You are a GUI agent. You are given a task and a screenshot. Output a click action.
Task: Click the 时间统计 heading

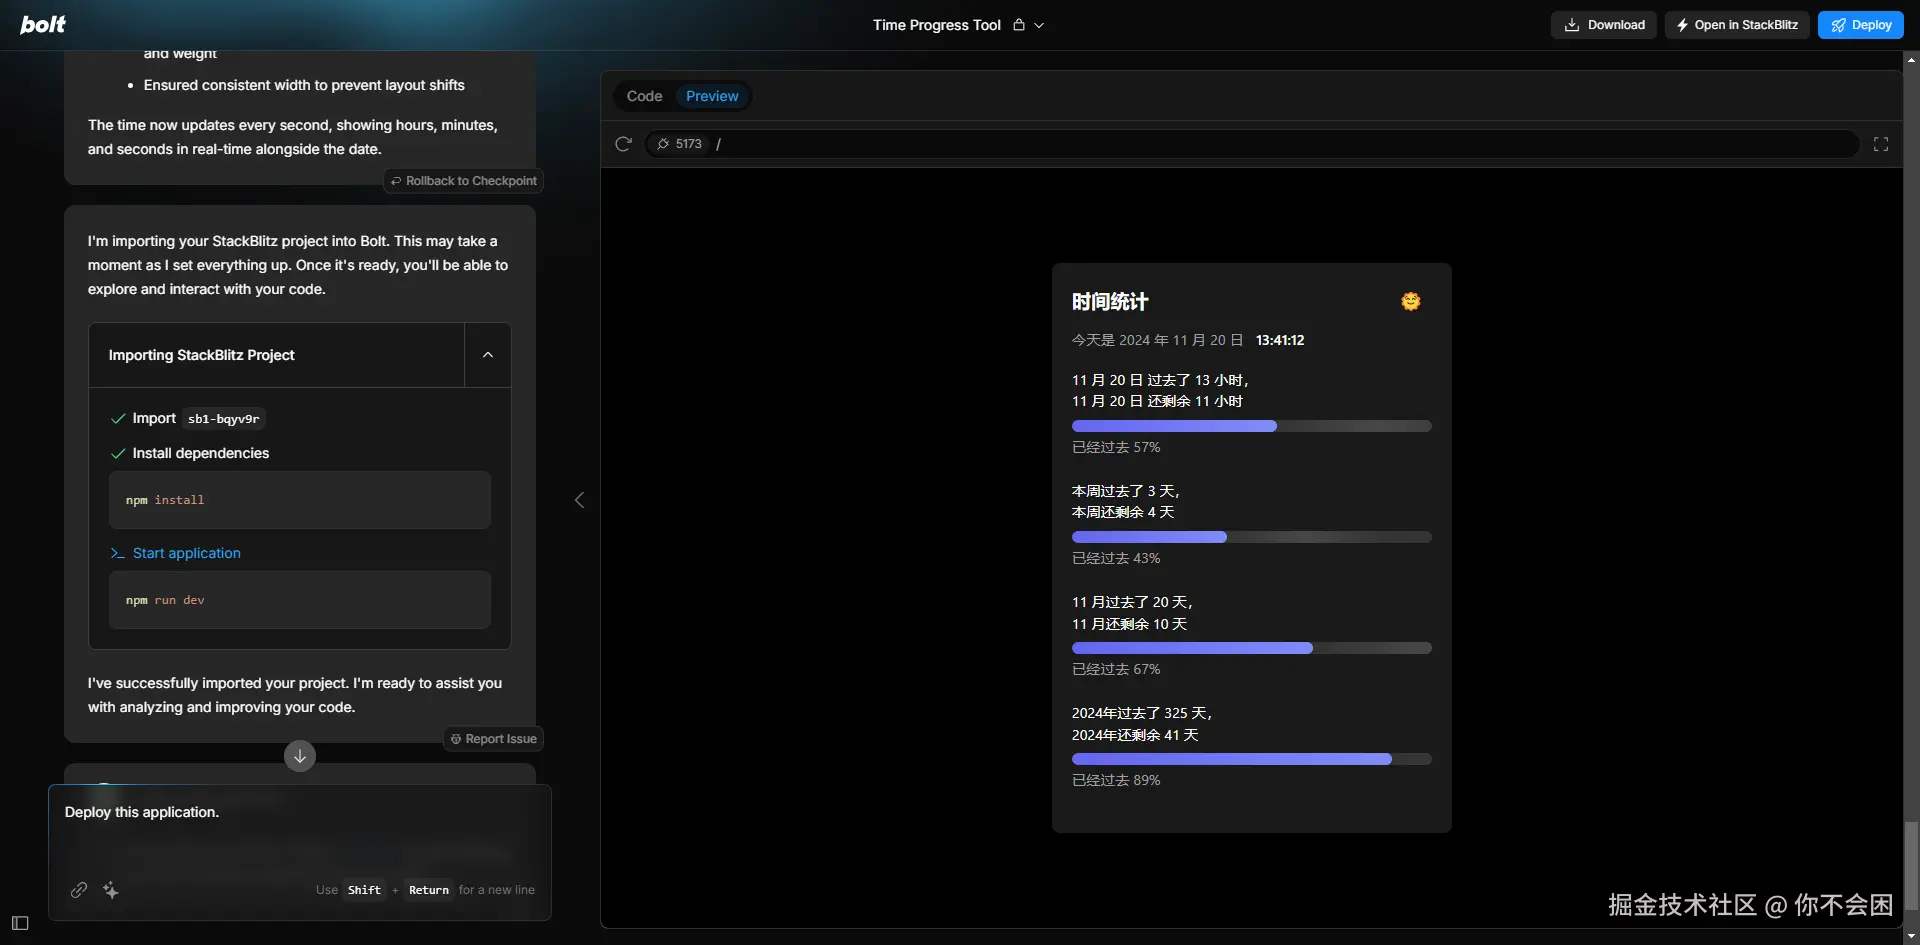click(x=1110, y=302)
